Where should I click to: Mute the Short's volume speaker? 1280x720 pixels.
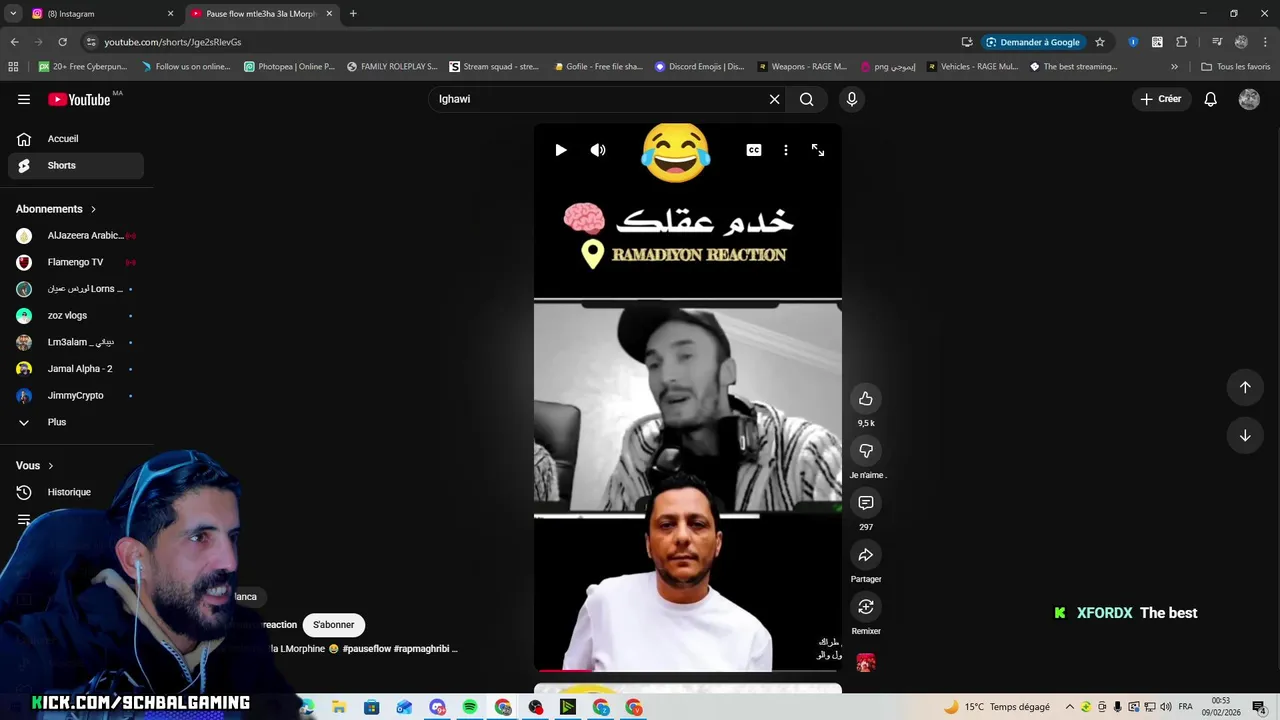coord(598,150)
